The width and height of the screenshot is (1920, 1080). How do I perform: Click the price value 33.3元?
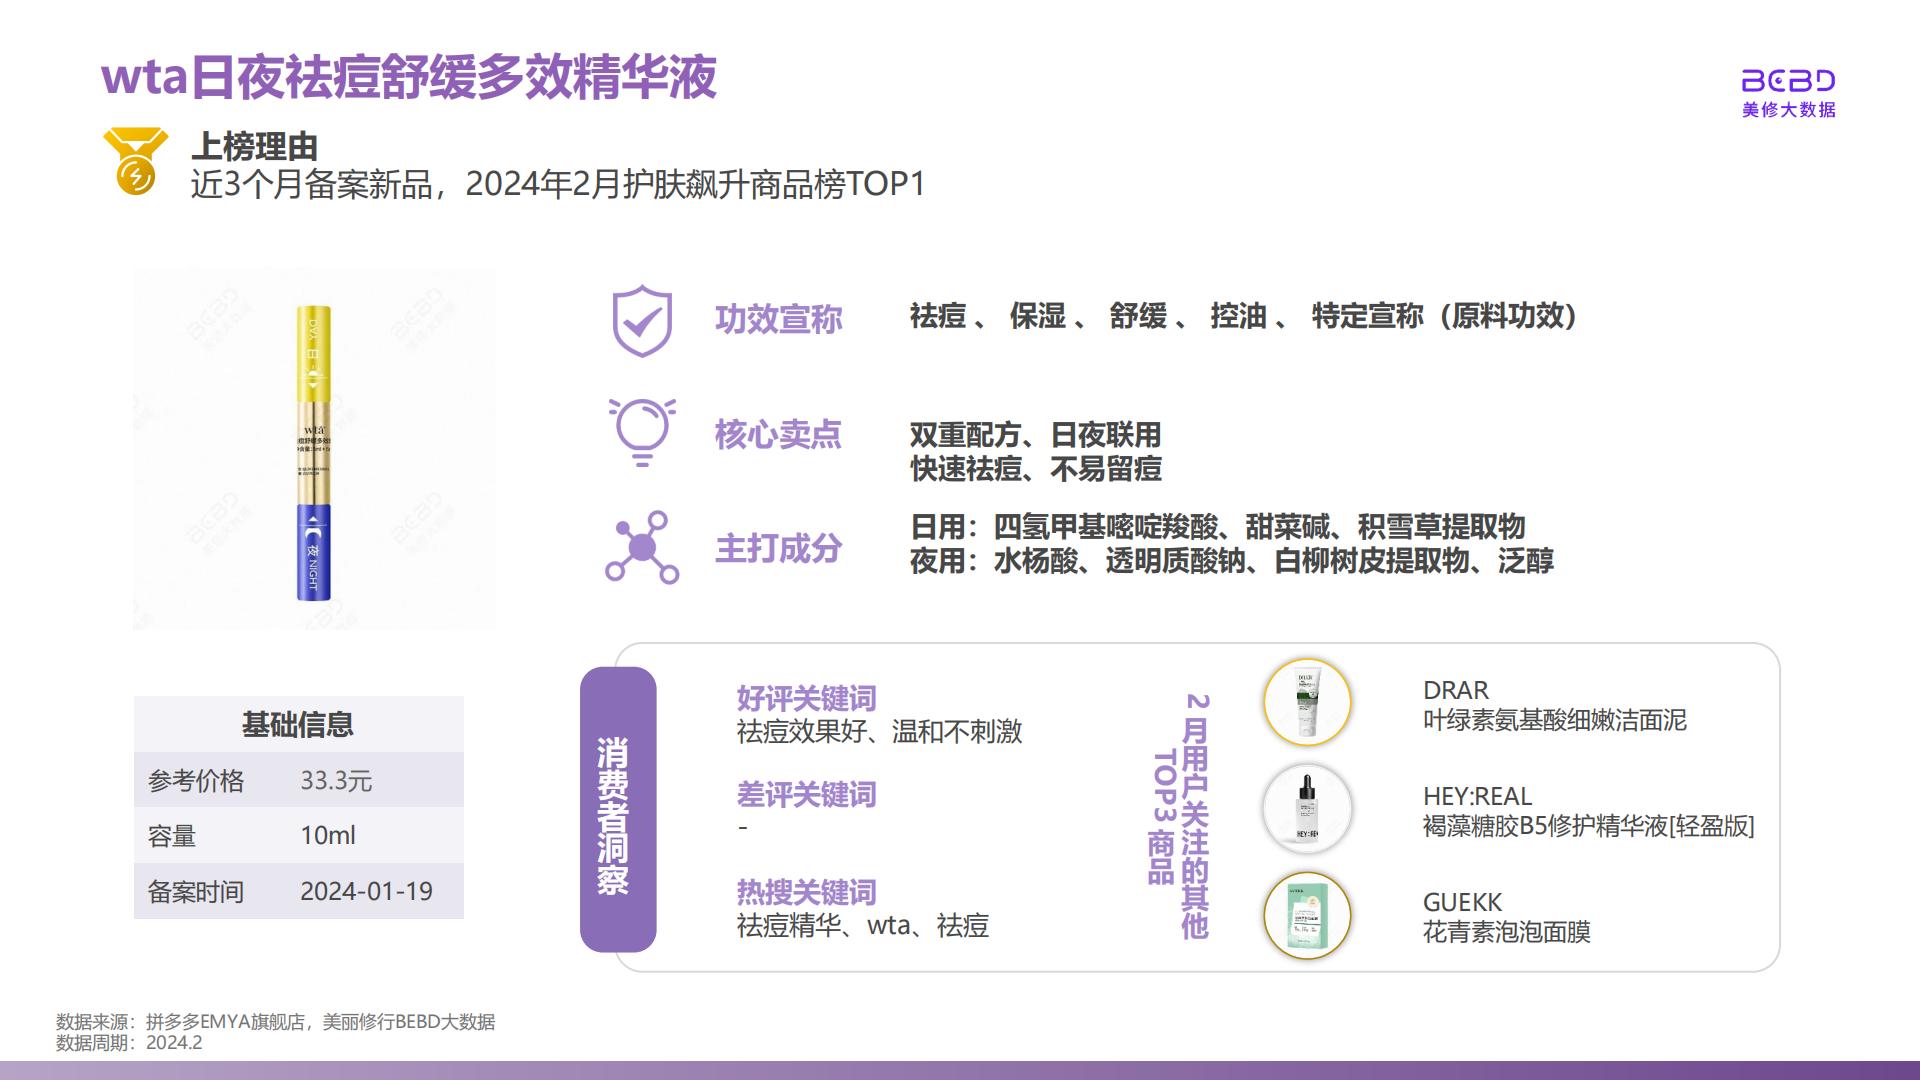click(x=336, y=781)
